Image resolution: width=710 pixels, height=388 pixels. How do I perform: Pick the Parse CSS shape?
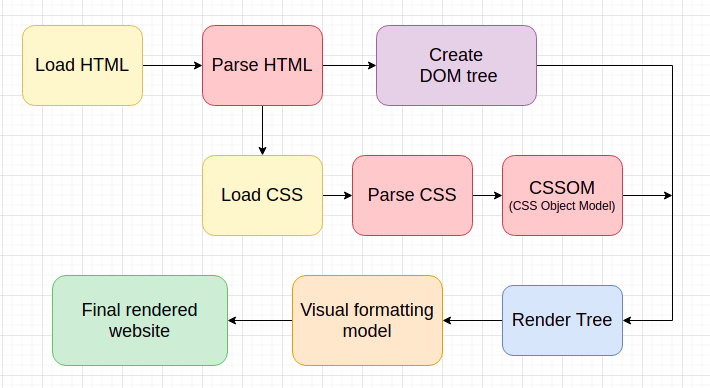pos(413,195)
